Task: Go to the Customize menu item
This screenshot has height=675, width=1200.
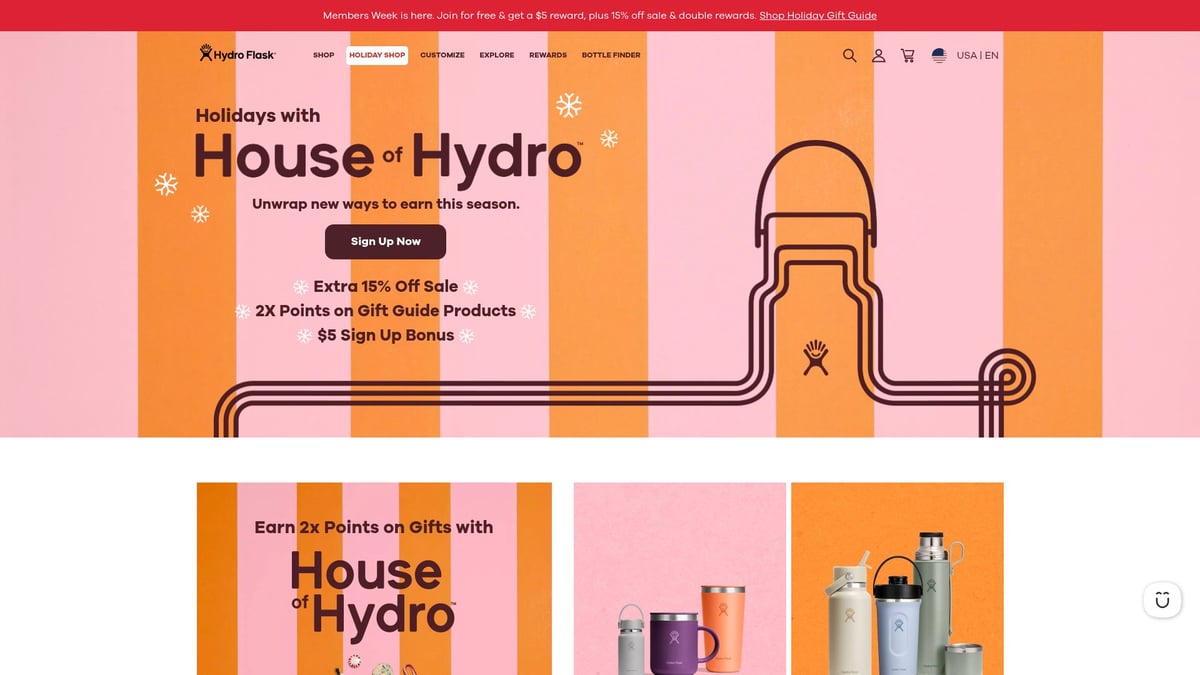Action: coord(442,56)
